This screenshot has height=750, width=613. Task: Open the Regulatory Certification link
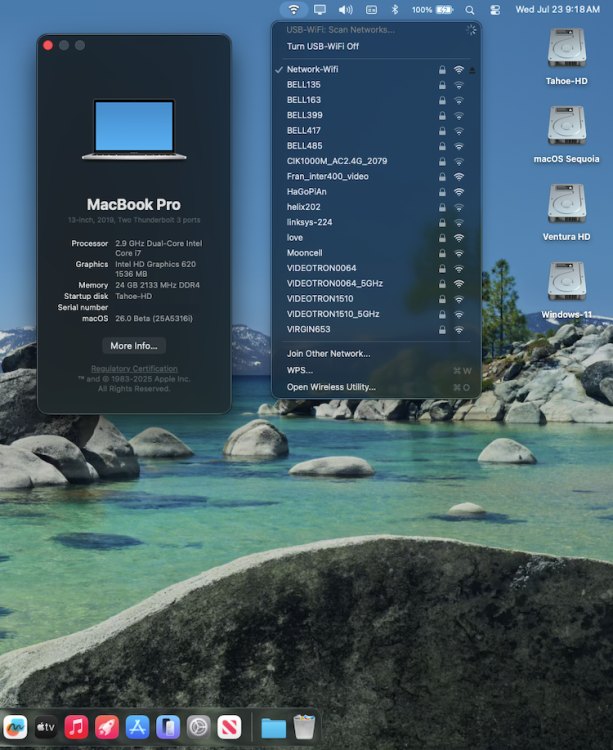134,369
